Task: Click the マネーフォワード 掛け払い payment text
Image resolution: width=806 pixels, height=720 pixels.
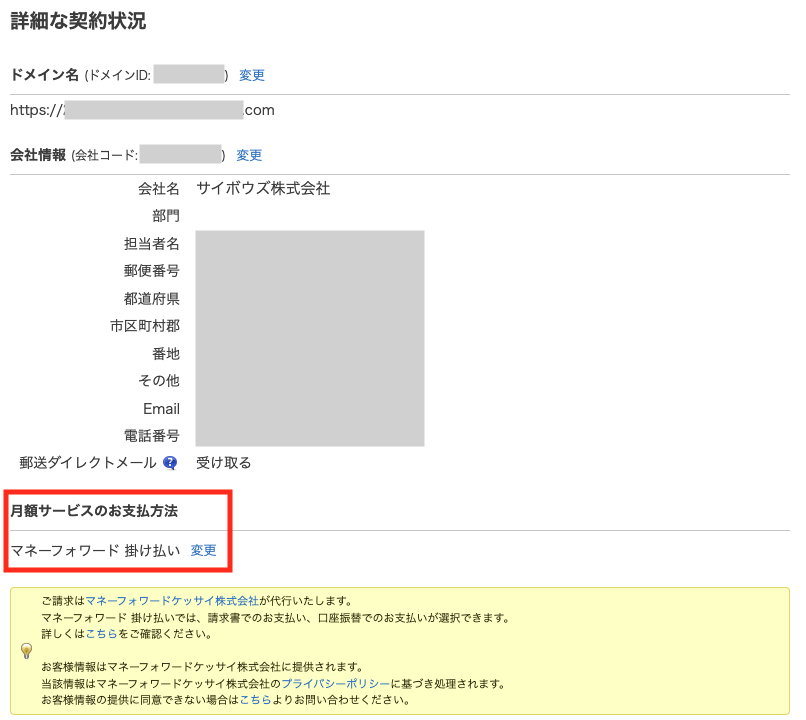Action: [x=95, y=551]
